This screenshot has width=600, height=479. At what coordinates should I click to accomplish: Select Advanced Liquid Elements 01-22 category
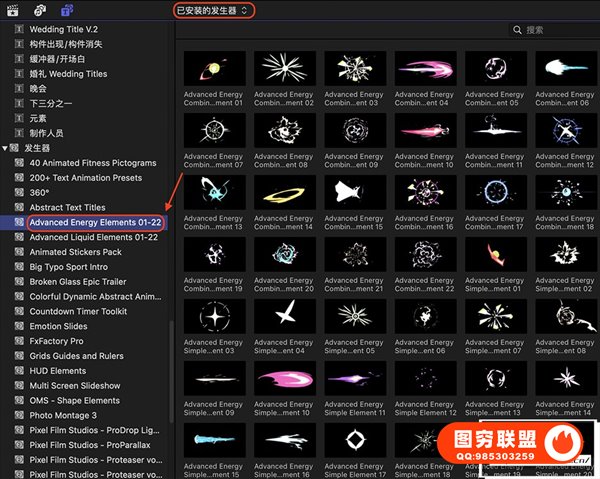pyautogui.click(x=93, y=237)
